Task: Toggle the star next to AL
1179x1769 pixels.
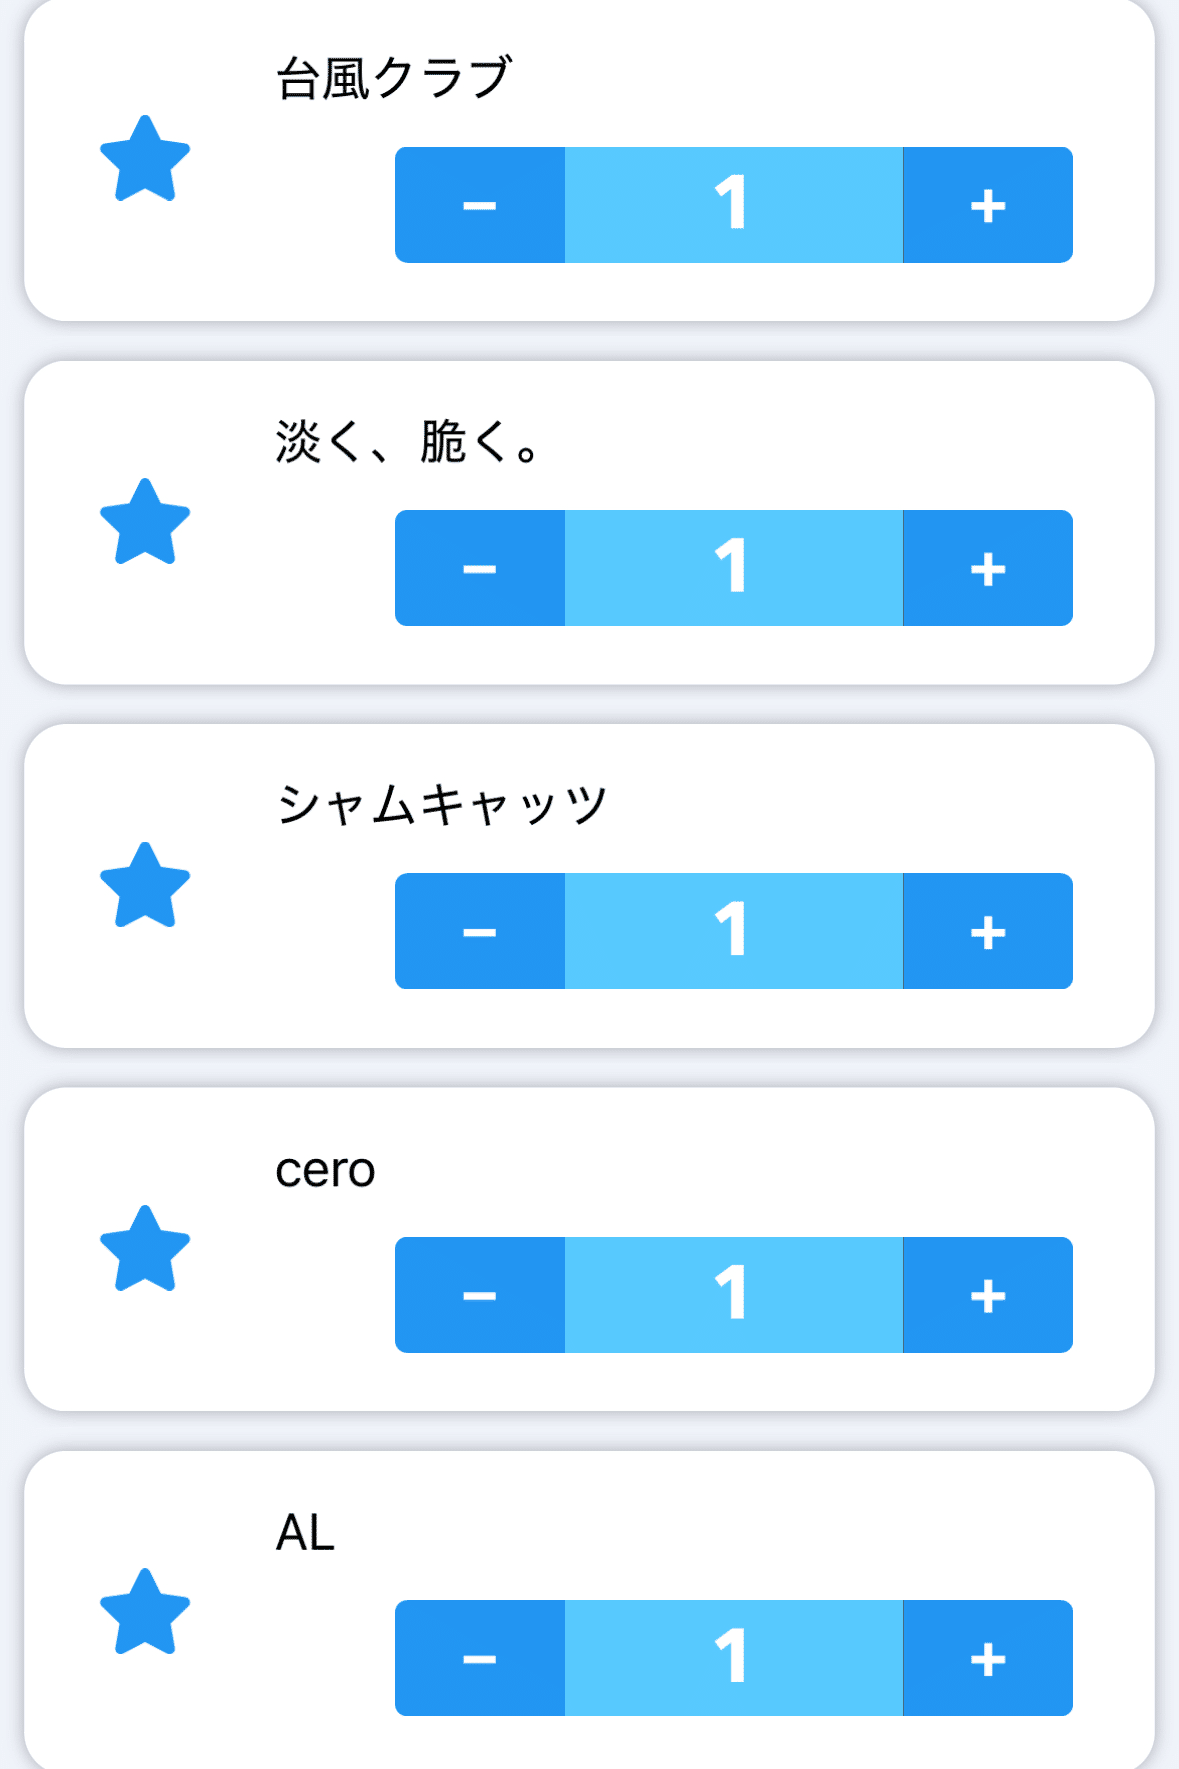Action: tap(145, 1612)
